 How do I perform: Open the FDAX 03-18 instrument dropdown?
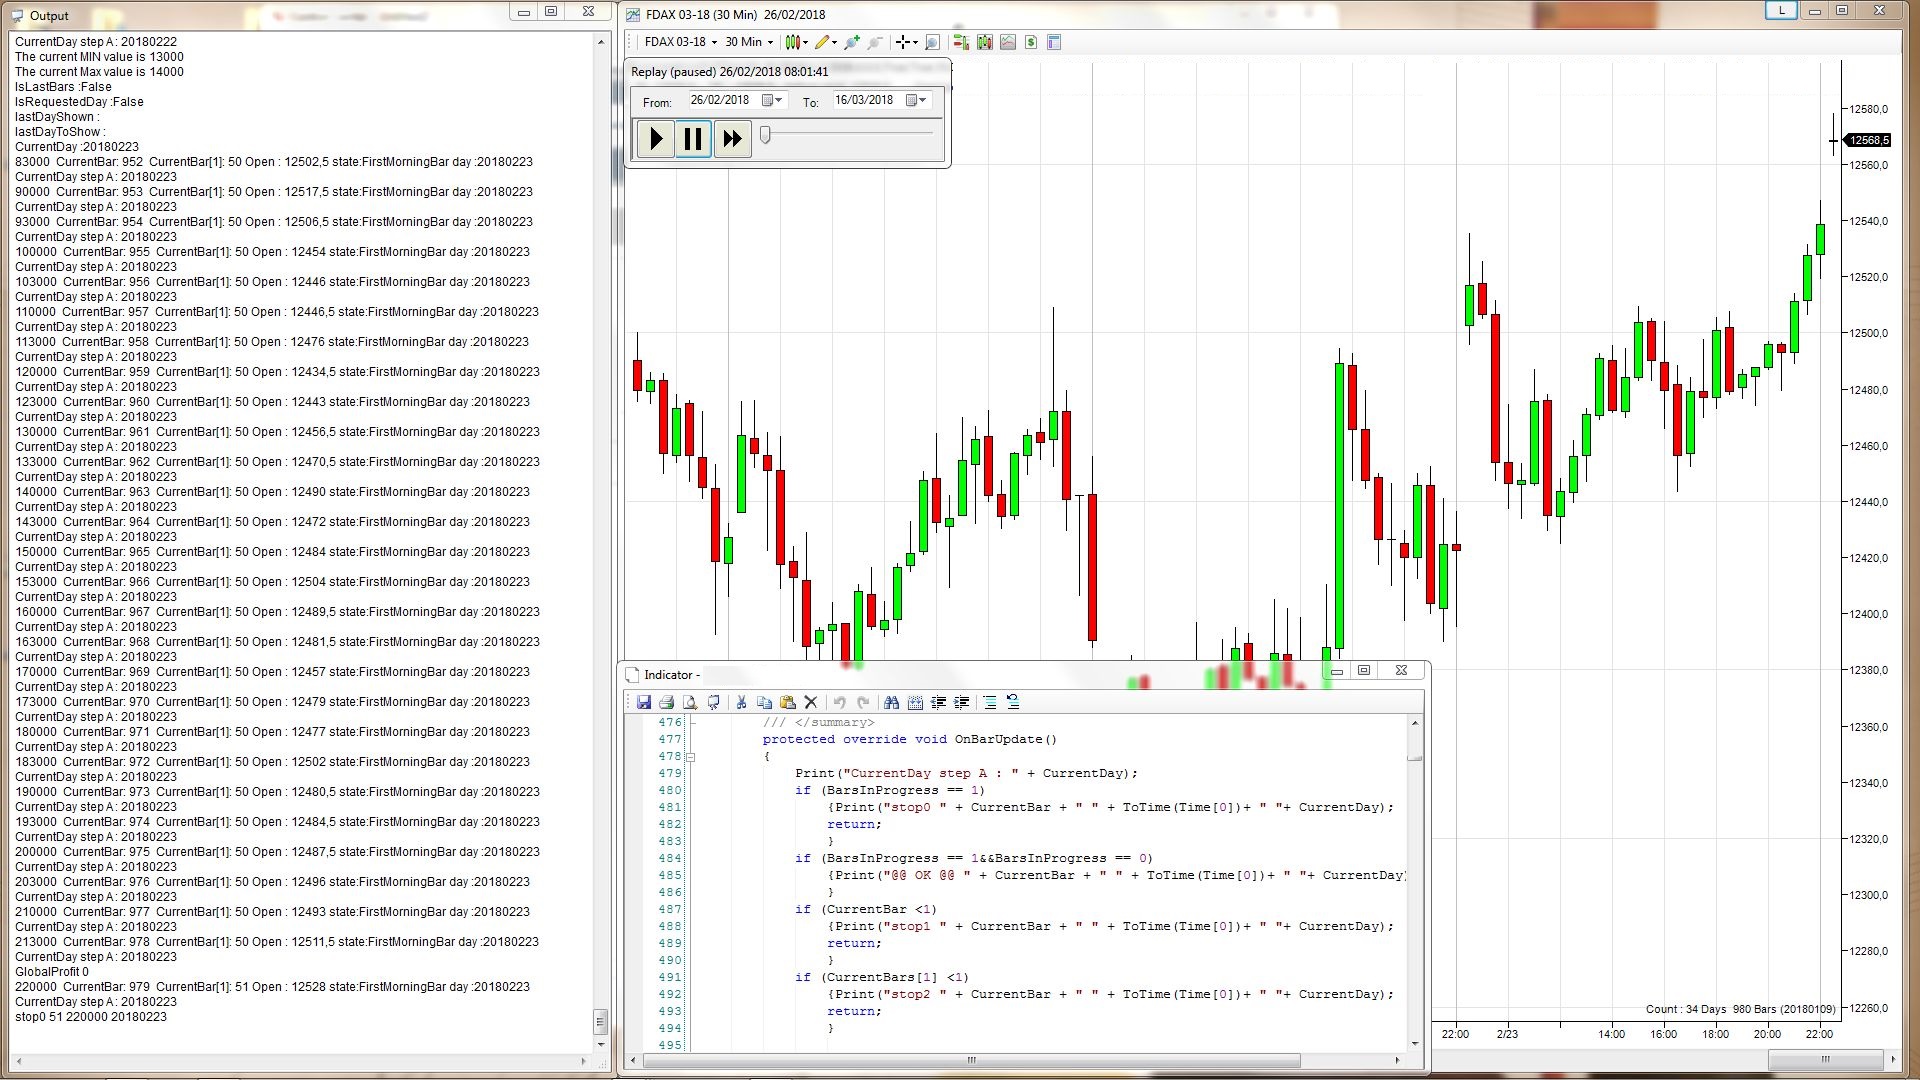click(x=680, y=42)
